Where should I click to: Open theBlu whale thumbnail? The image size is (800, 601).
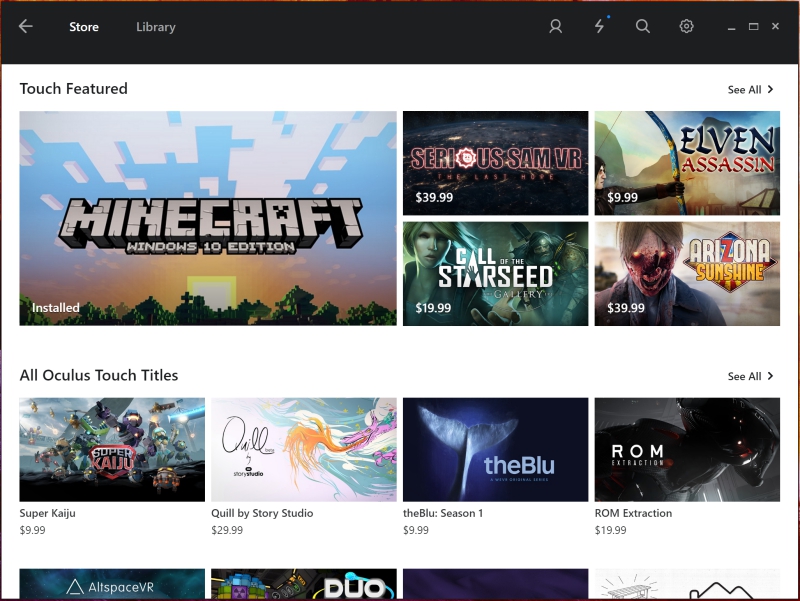pos(495,449)
